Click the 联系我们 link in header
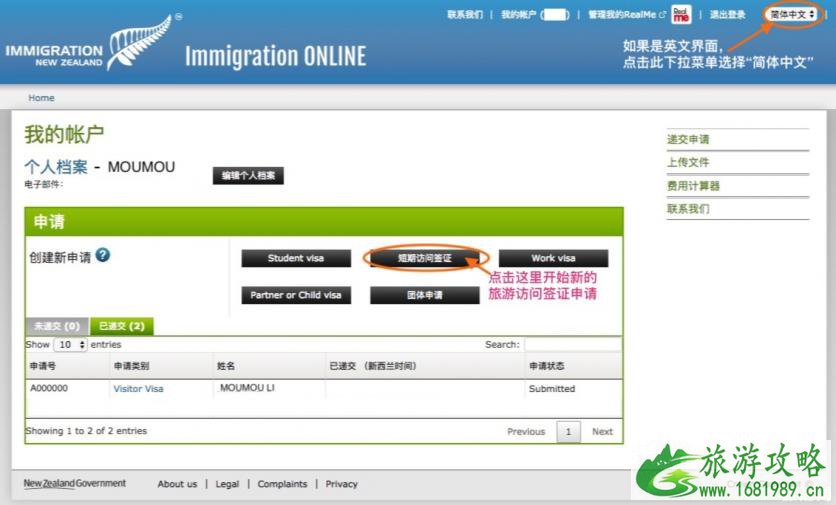Viewport: 836px width, 505px height. [464, 14]
